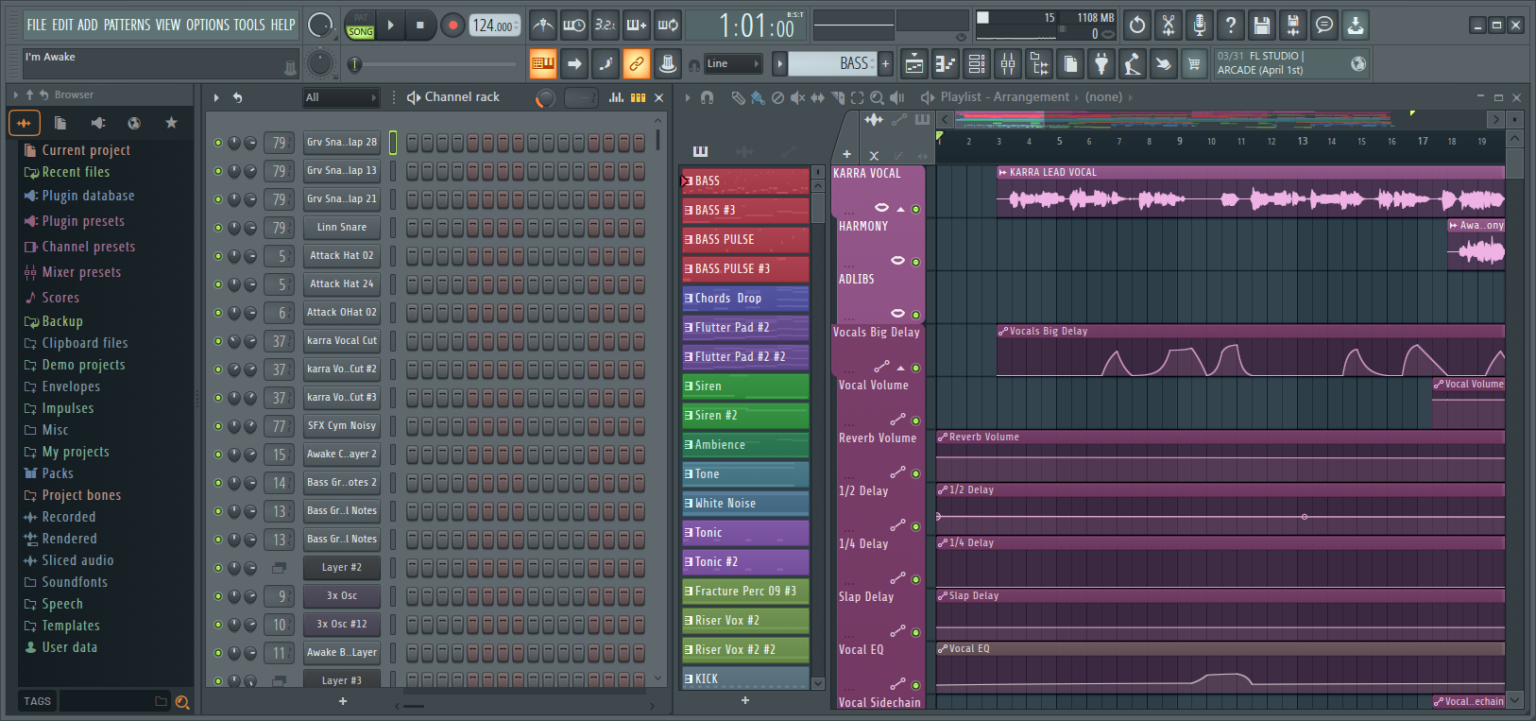Toggle mute LED for Attack Hat 02 channel
The height and width of the screenshot is (721, 1536).
pos(218,256)
